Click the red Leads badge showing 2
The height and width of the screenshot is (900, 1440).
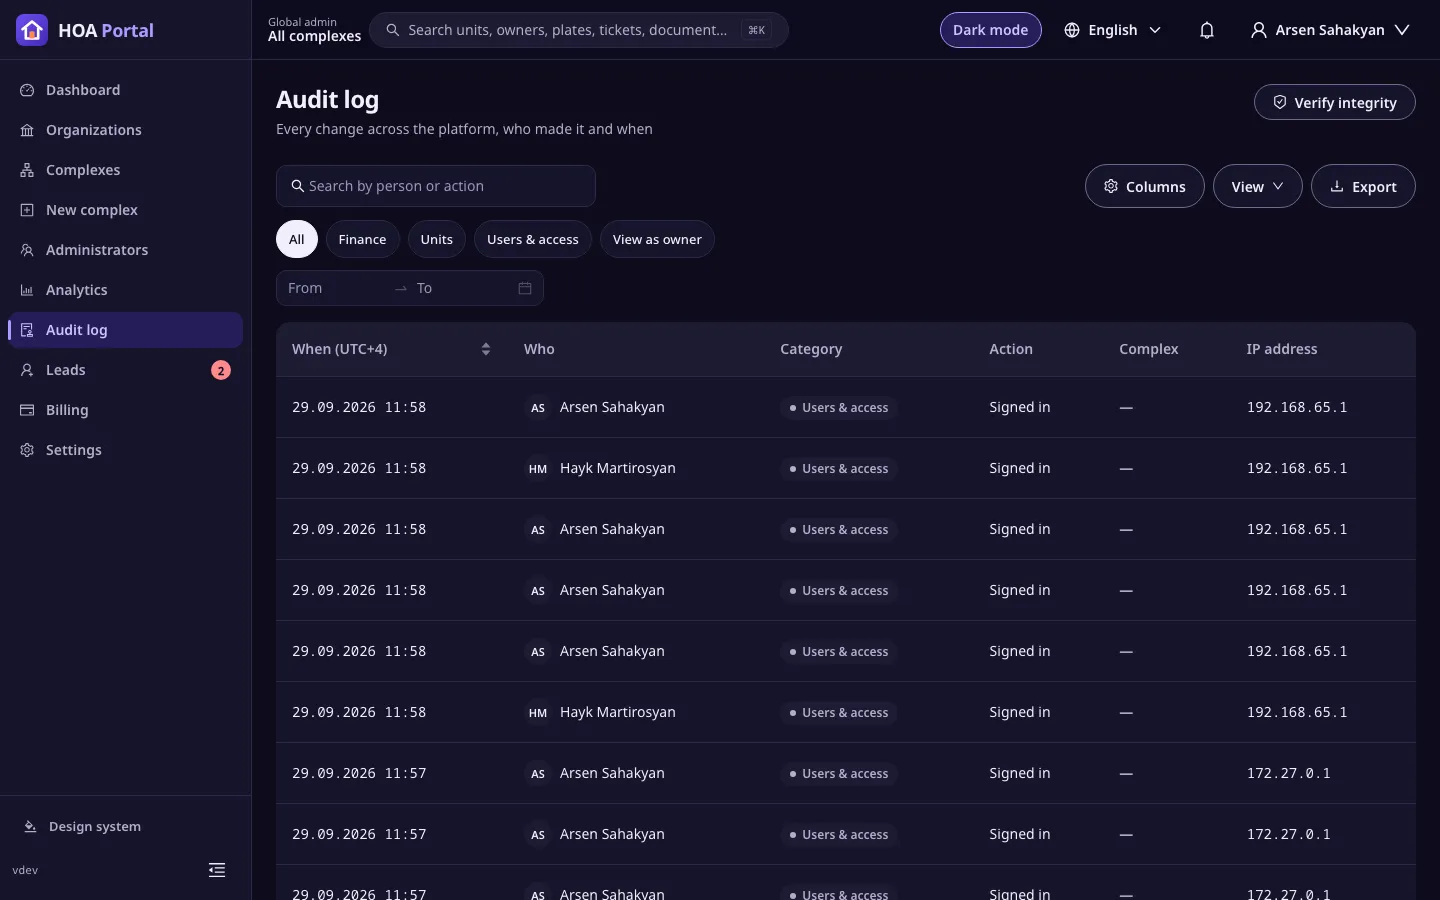(x=221, y=370)
